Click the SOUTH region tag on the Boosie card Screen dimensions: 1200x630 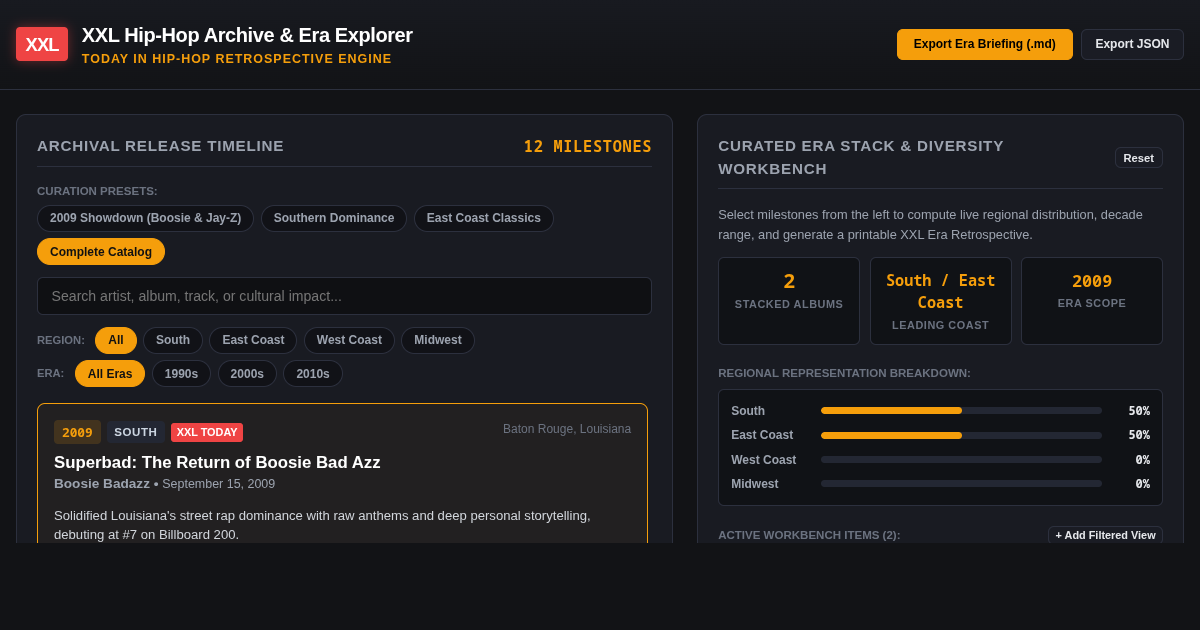tap(136, 432)
